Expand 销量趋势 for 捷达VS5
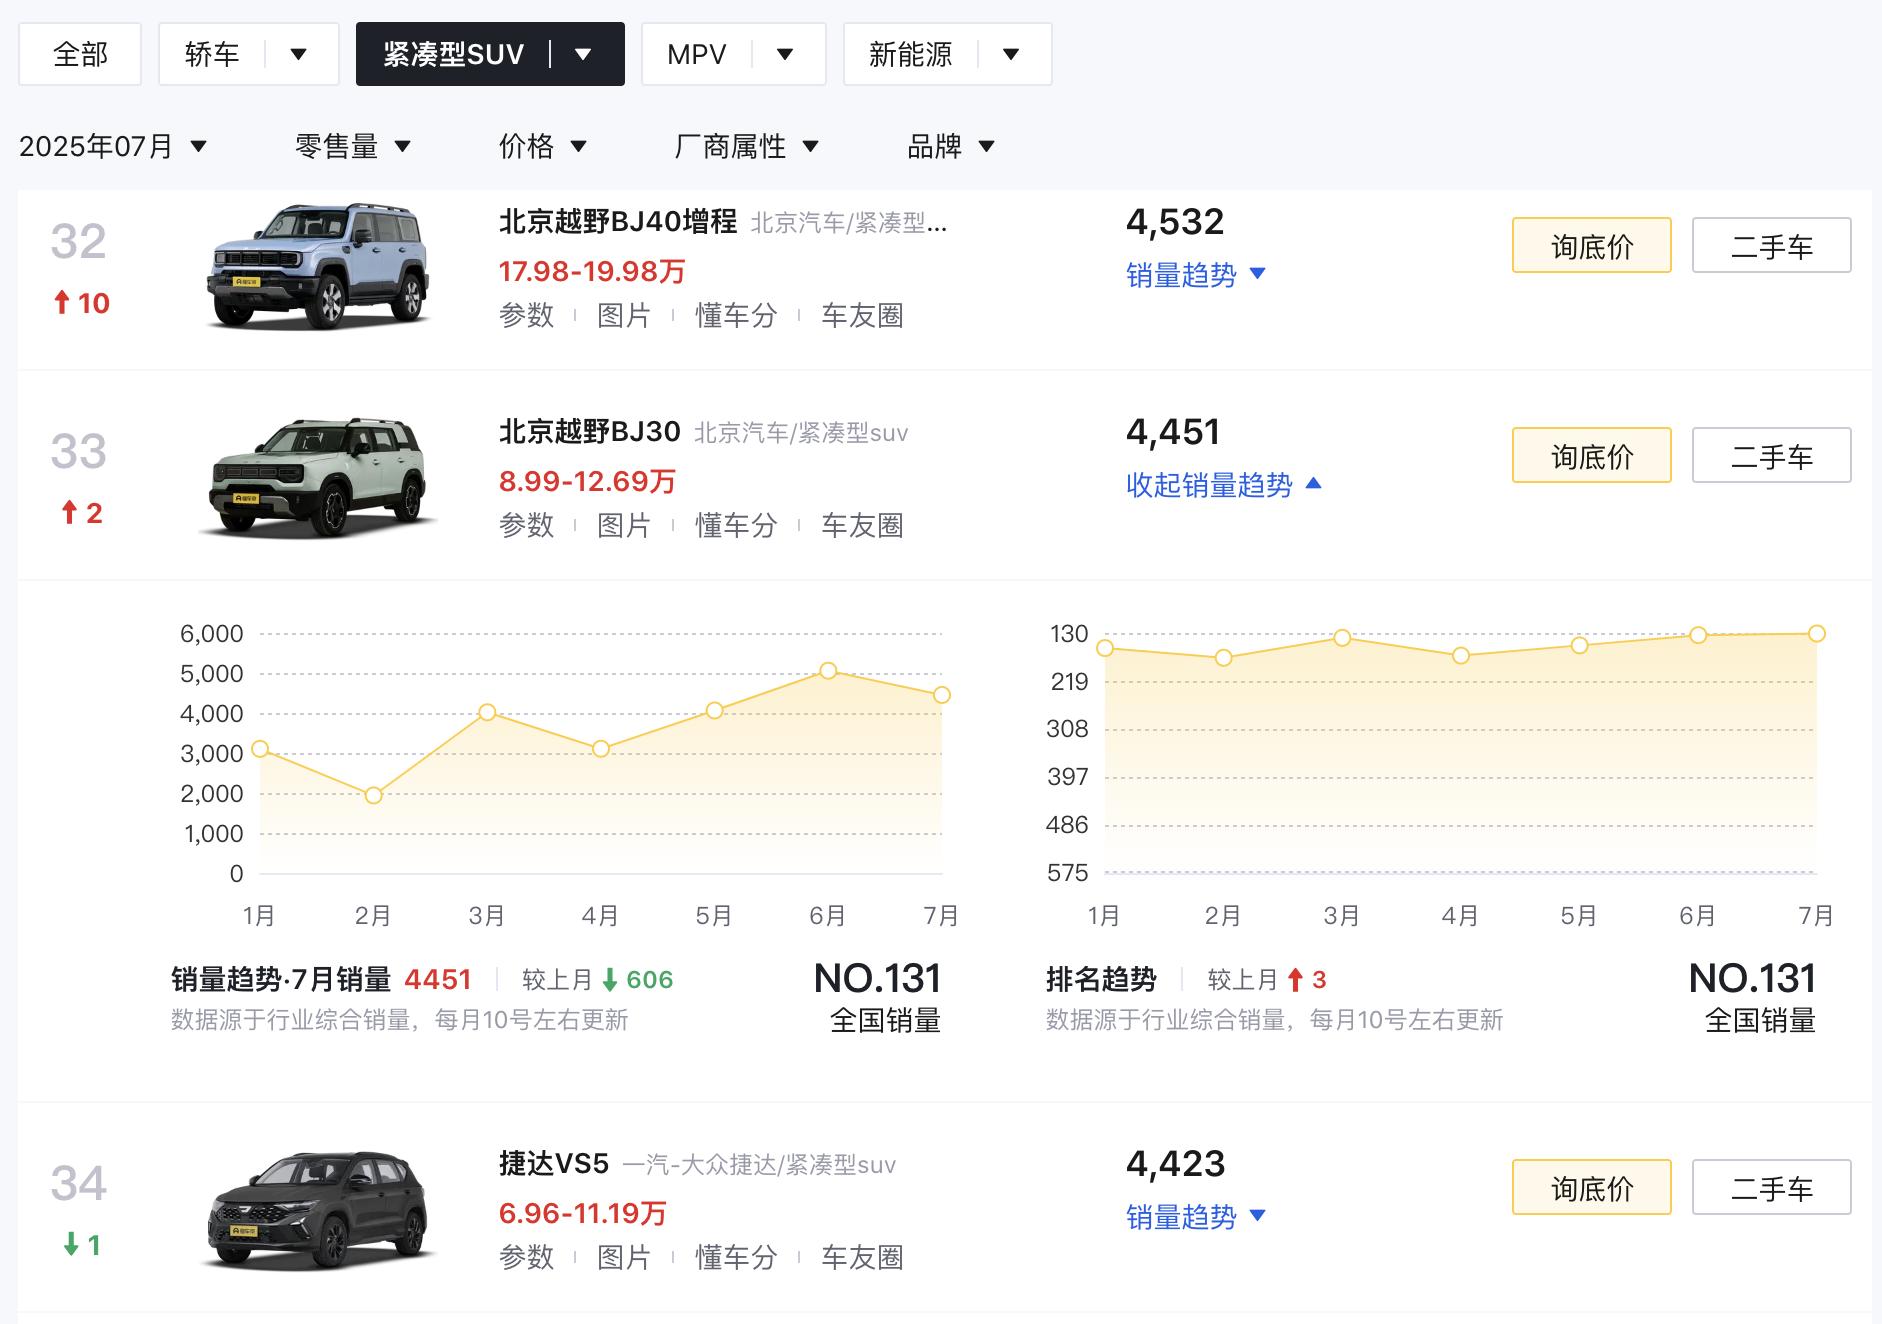Screen dimensions: 1882x1324 point(1194,1217)
